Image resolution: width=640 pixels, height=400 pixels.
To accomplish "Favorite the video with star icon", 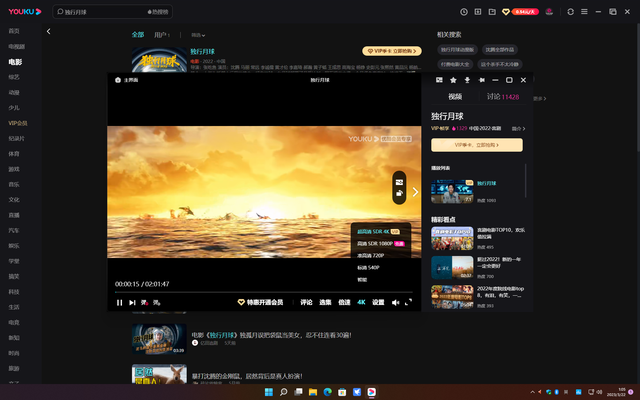I will pos(453,80).
